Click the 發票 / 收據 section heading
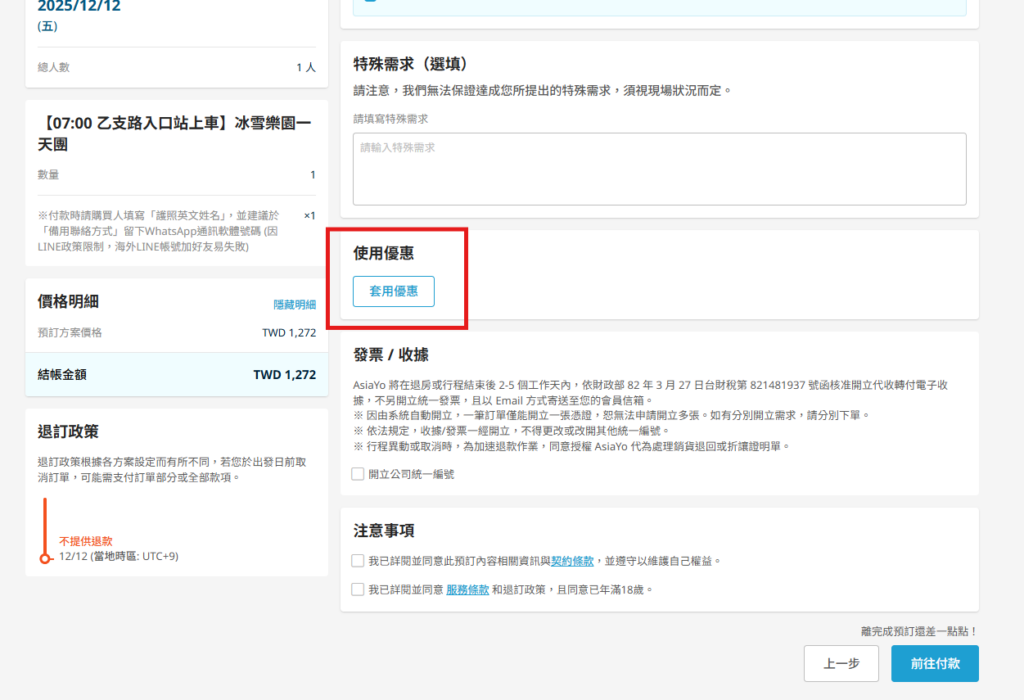Image resolution: width=1024 pixels, height=700 pixels. 392,354
